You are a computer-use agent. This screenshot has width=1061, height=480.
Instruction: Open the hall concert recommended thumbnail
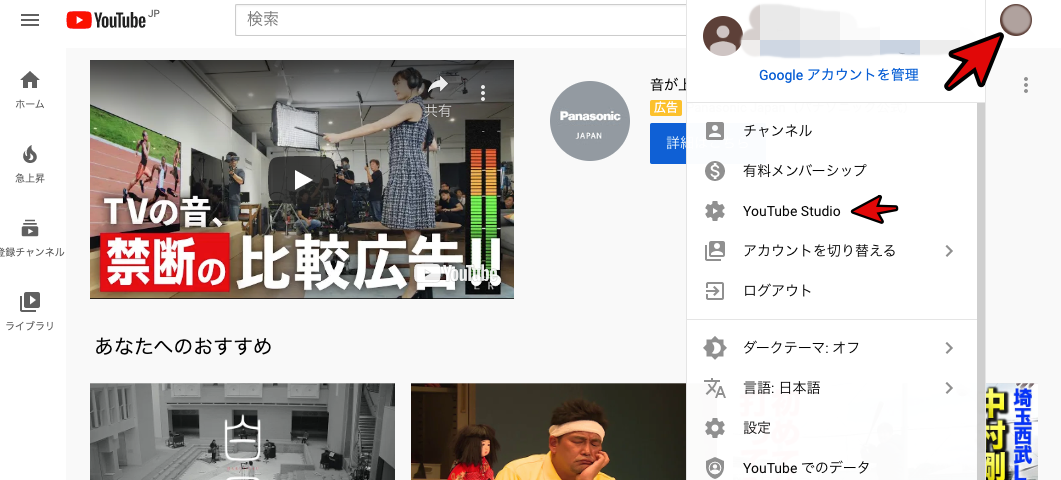pyautogui.click(x=242, y=432)
